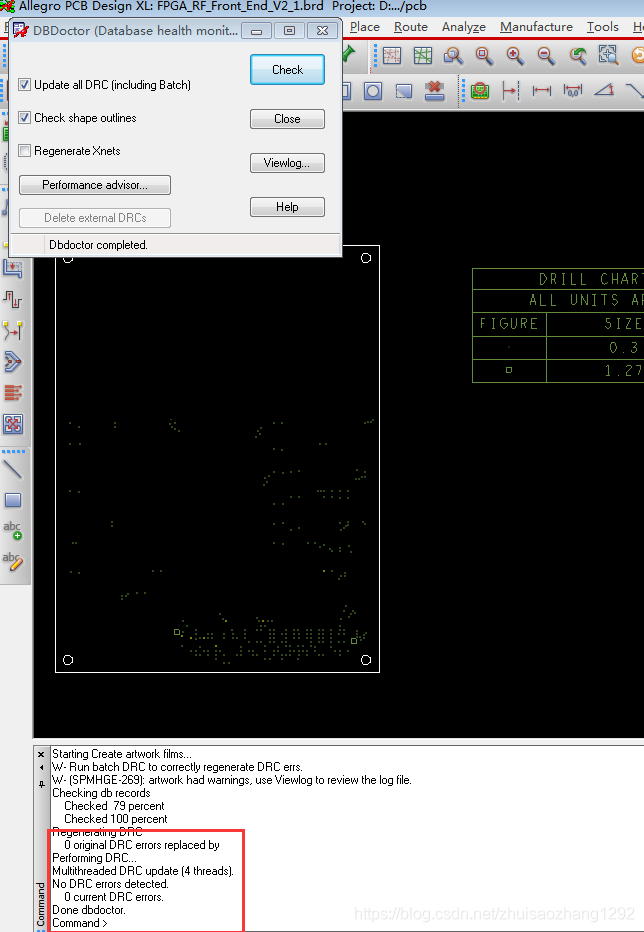Click the Shape Void Delete red X icon
Image resolution: width=644 pixels, height=932 pixels.
[x=435, y=91]
